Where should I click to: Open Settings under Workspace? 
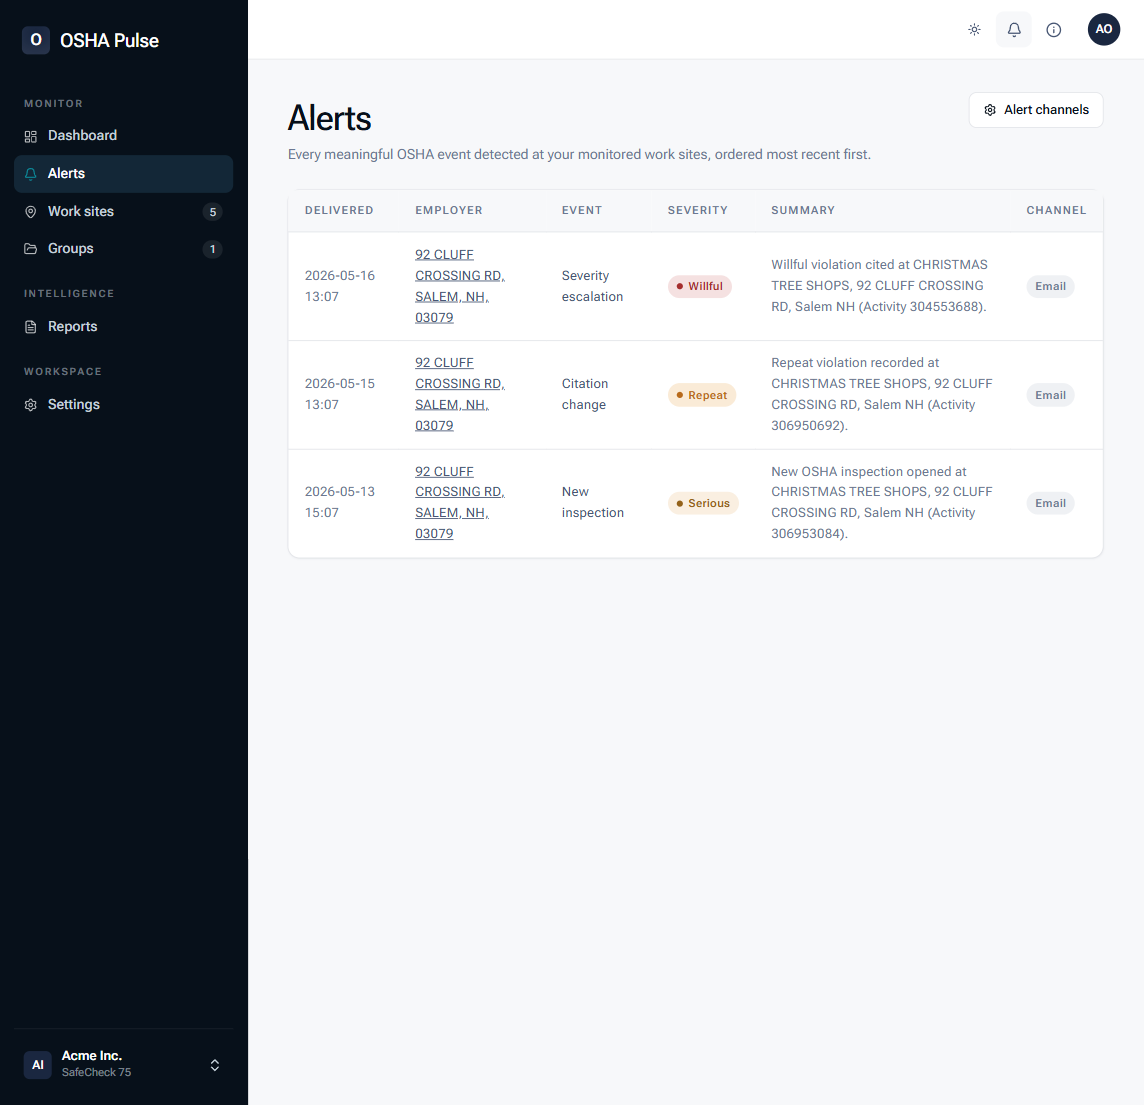(123, 405)
